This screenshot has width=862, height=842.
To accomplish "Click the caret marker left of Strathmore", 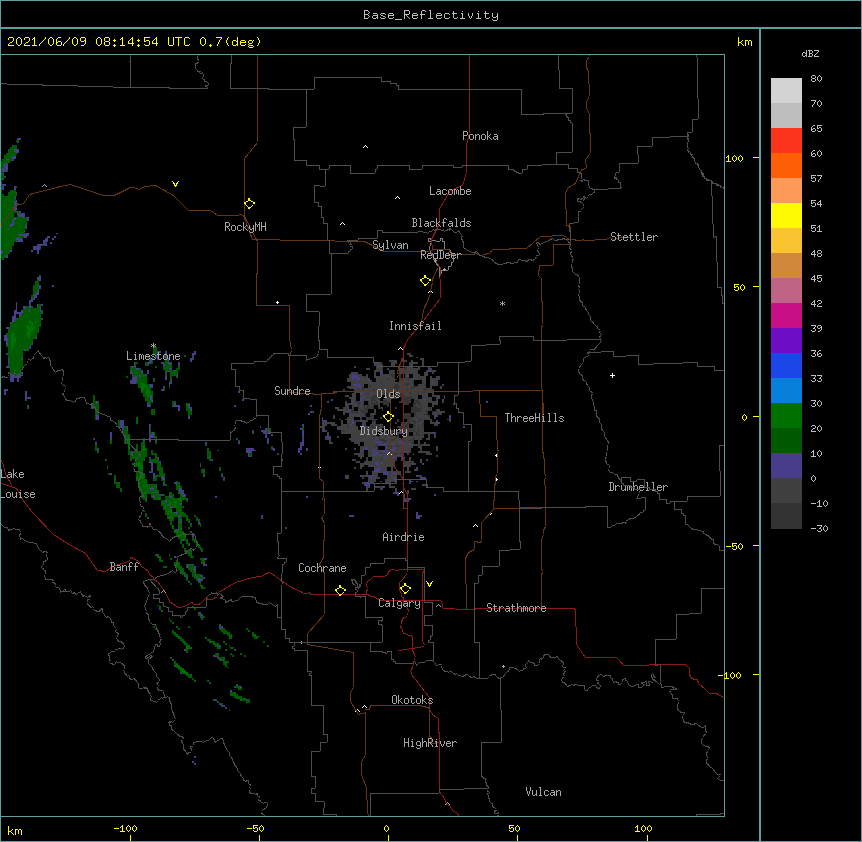I will (438, 605).
